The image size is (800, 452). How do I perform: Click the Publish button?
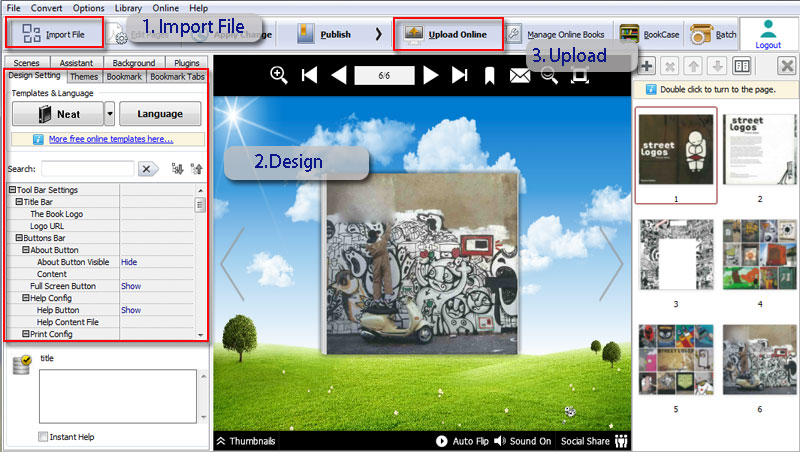click(324, 34)
